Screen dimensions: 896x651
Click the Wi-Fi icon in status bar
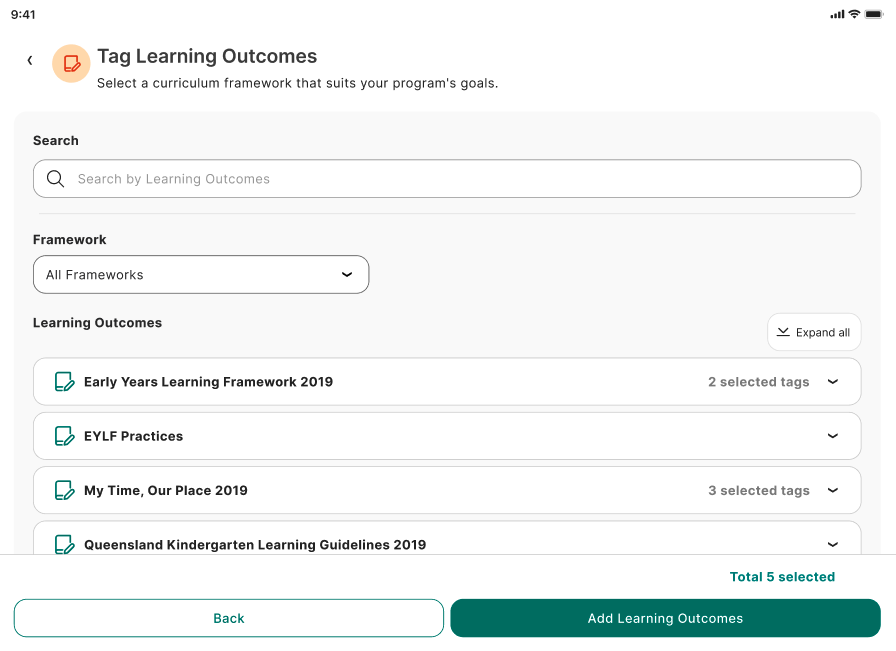(x=854, y=14)
